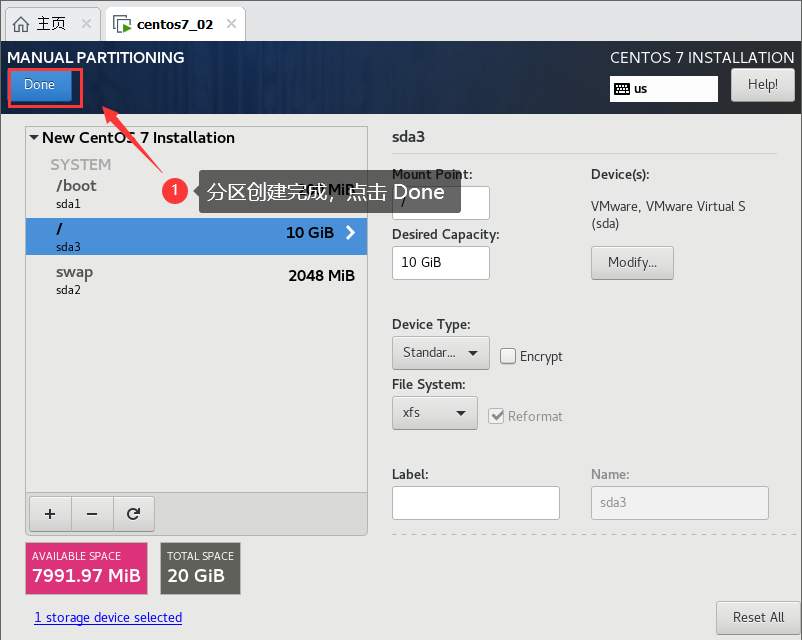Enable the Encrypt checkbox
802x640 pixels.
point(507,356)
